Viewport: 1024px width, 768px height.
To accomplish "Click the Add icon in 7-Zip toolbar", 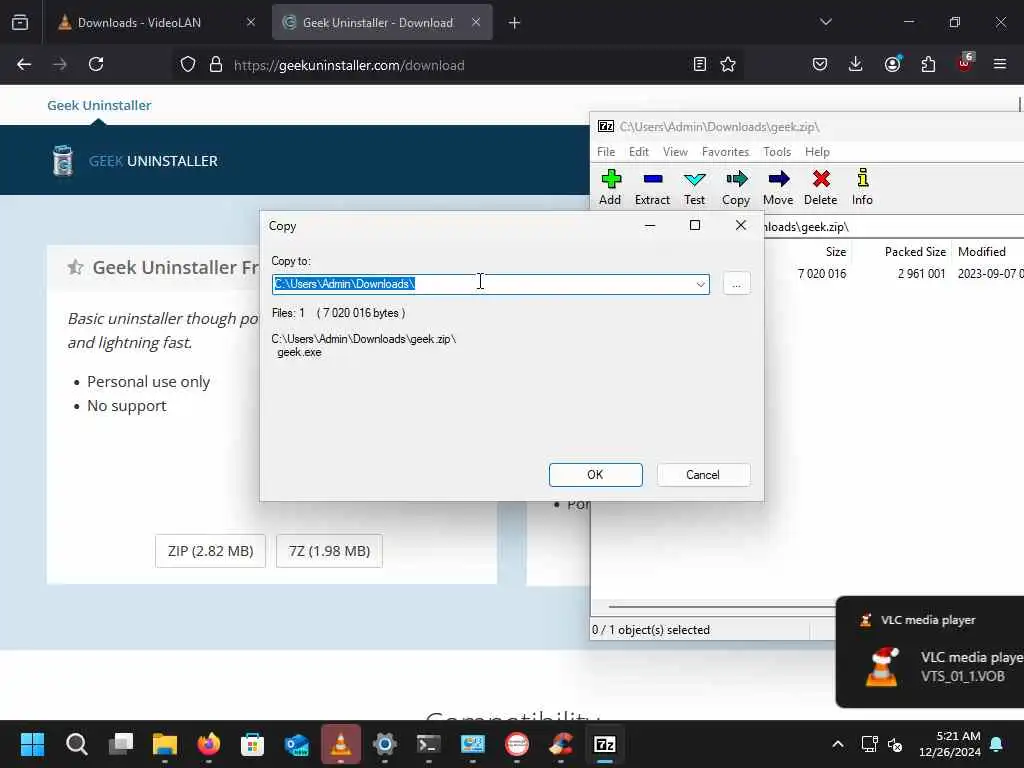I will tap(611, 187).
